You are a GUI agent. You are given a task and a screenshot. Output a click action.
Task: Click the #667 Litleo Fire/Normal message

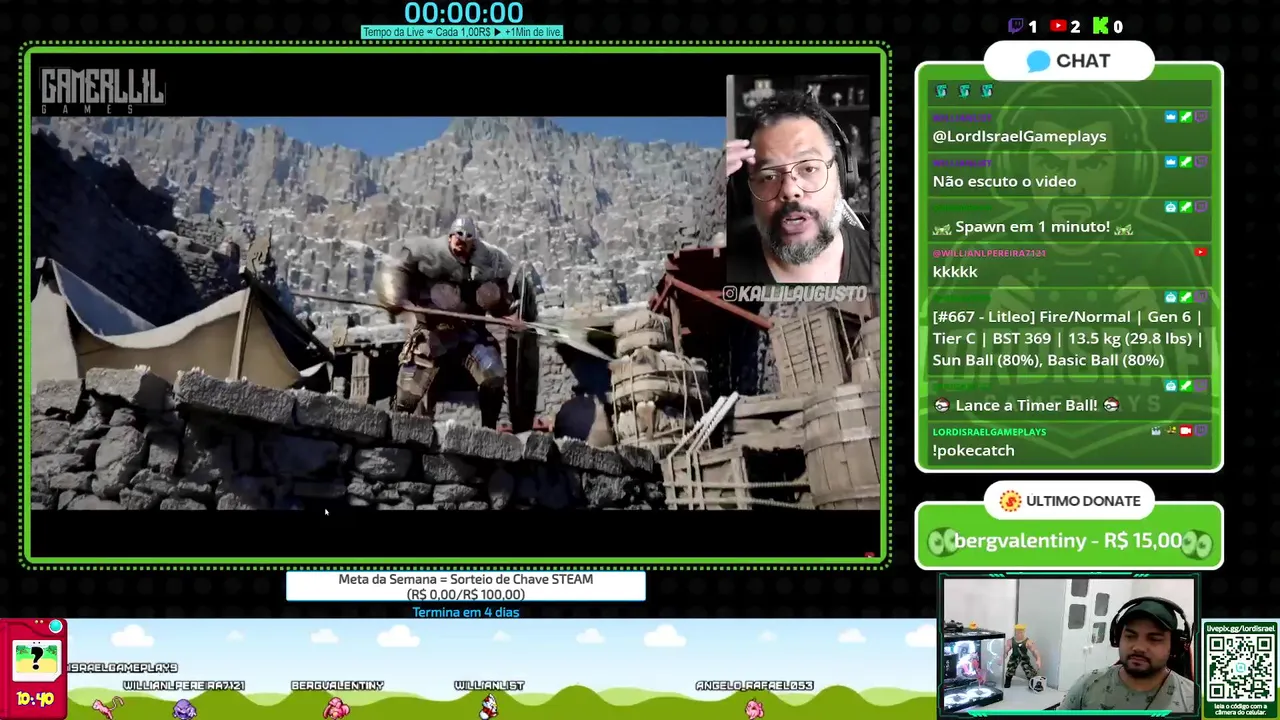(1068, 338)
